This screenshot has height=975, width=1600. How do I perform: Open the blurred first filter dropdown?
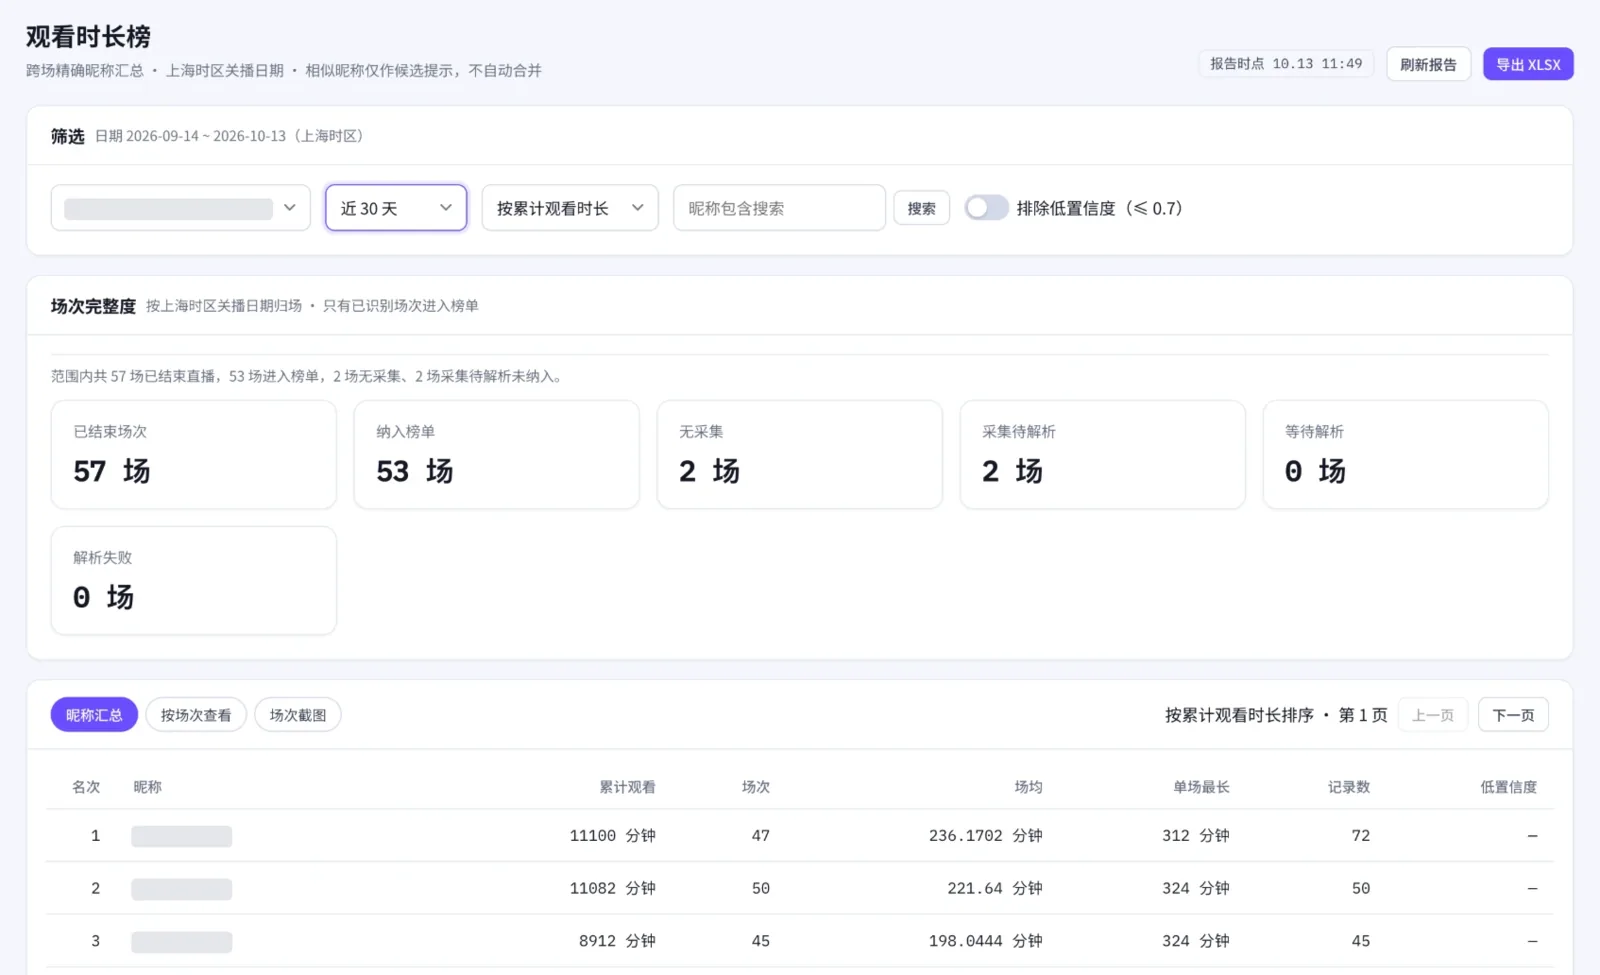(x=181, y=208)
